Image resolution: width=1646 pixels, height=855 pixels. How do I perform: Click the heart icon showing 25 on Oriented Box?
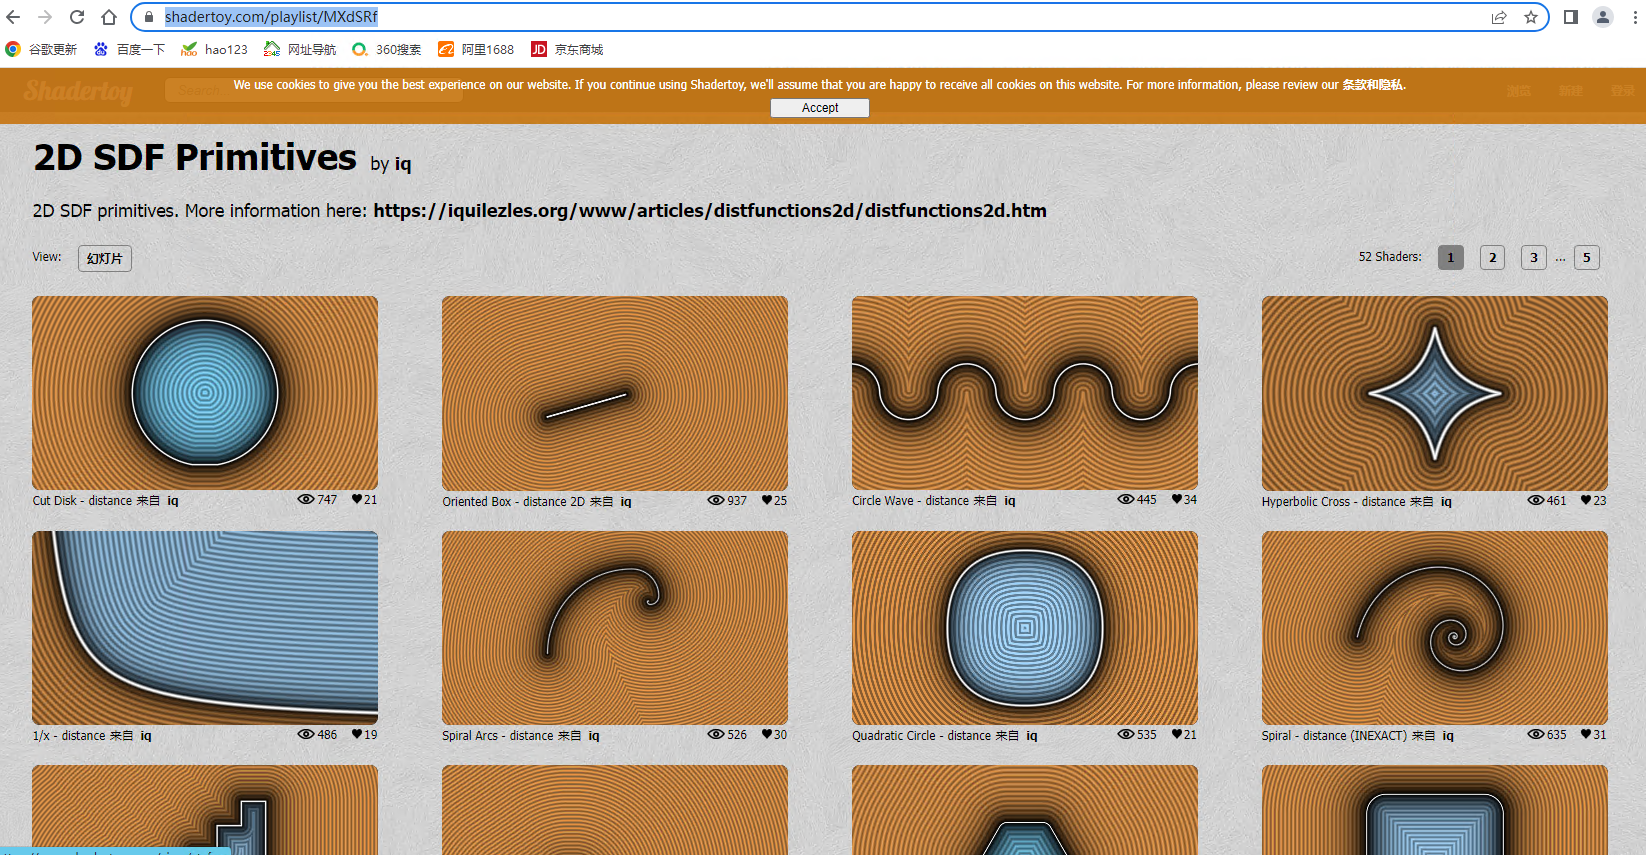(x=767, y=500)
